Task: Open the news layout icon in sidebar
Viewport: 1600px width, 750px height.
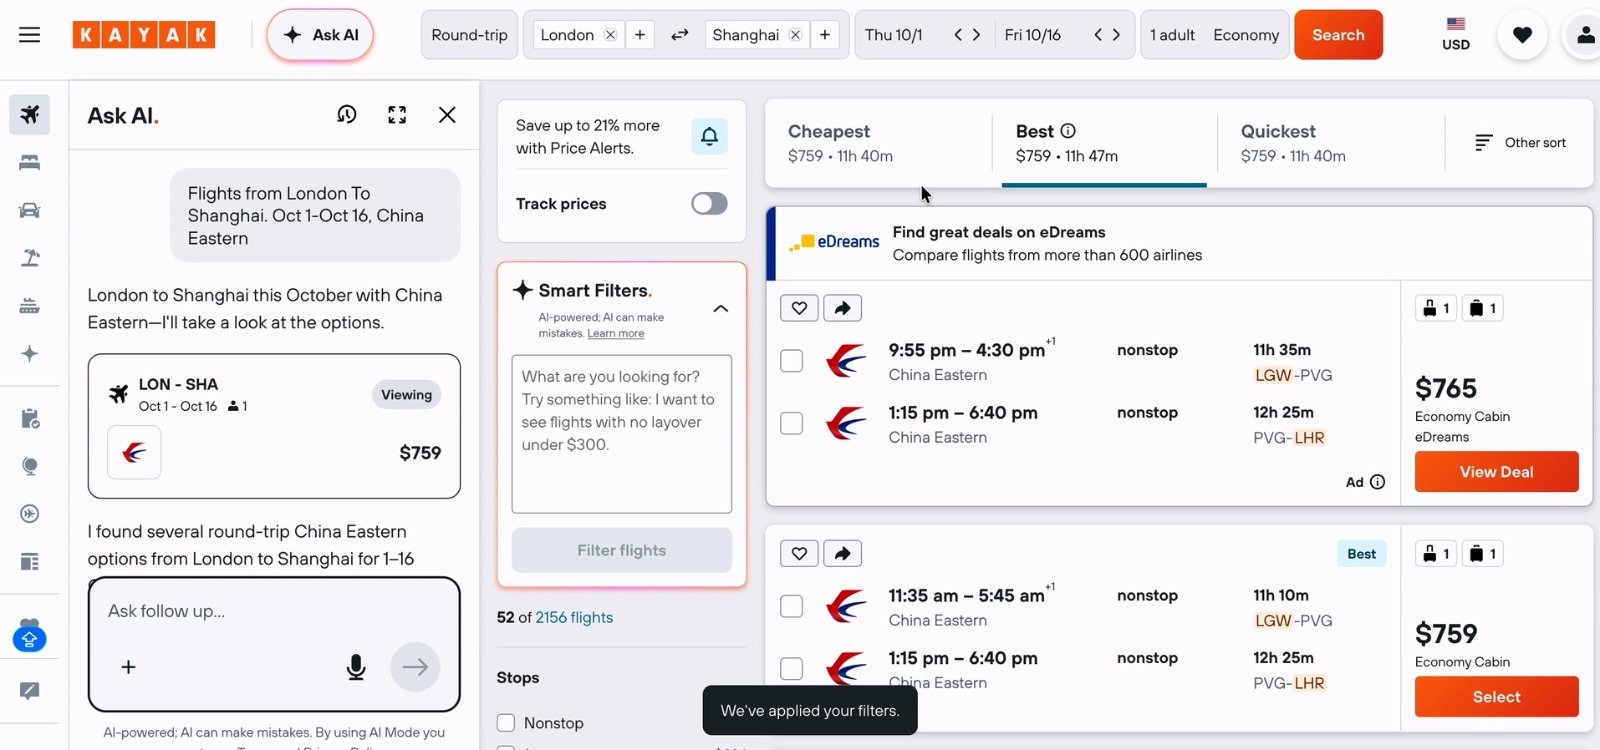Action: pyautogui.click(x=30, y=562)
